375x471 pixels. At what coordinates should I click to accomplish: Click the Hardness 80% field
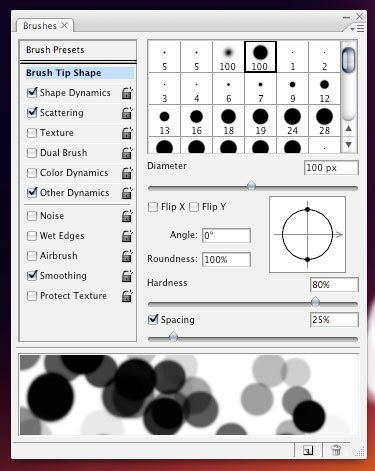tap(334, 285)
